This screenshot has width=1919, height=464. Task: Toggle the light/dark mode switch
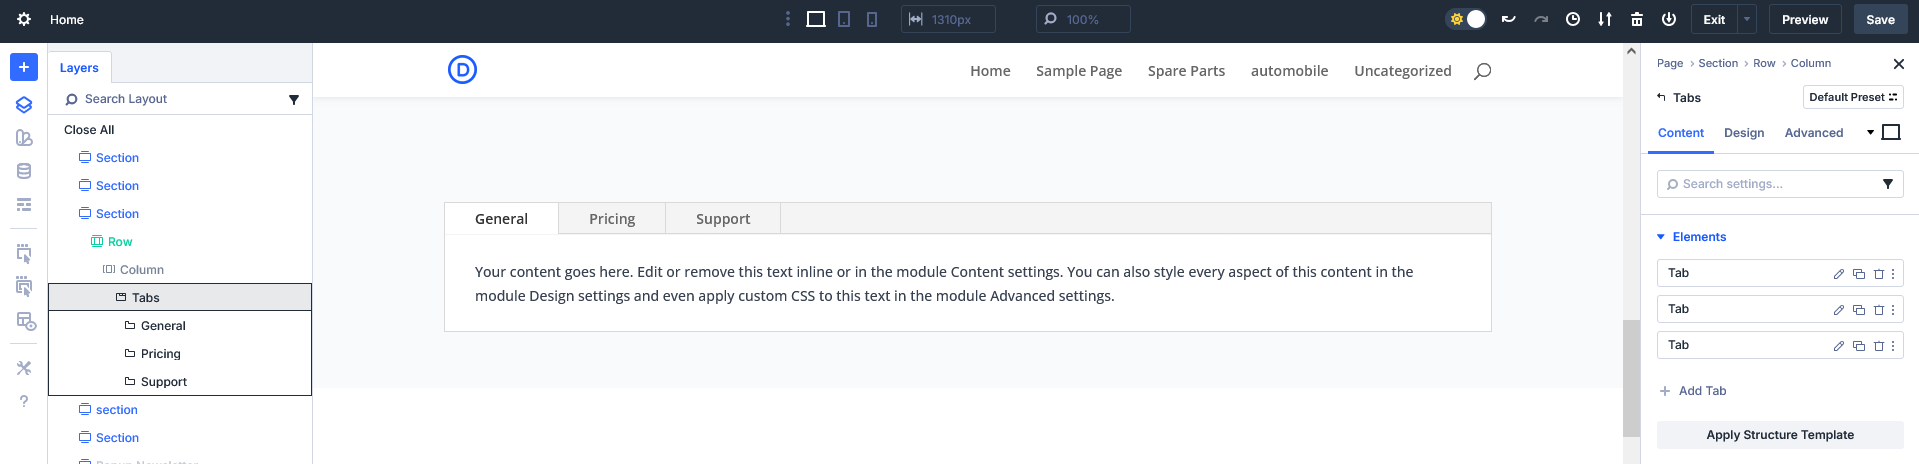1466,19
